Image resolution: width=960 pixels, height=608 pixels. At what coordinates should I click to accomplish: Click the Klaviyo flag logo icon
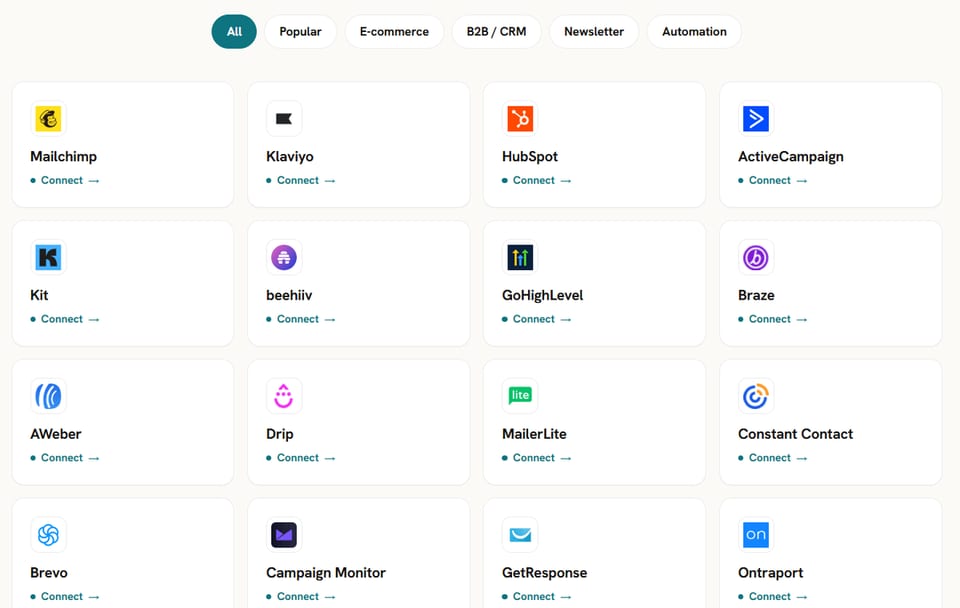pos(284,119)
